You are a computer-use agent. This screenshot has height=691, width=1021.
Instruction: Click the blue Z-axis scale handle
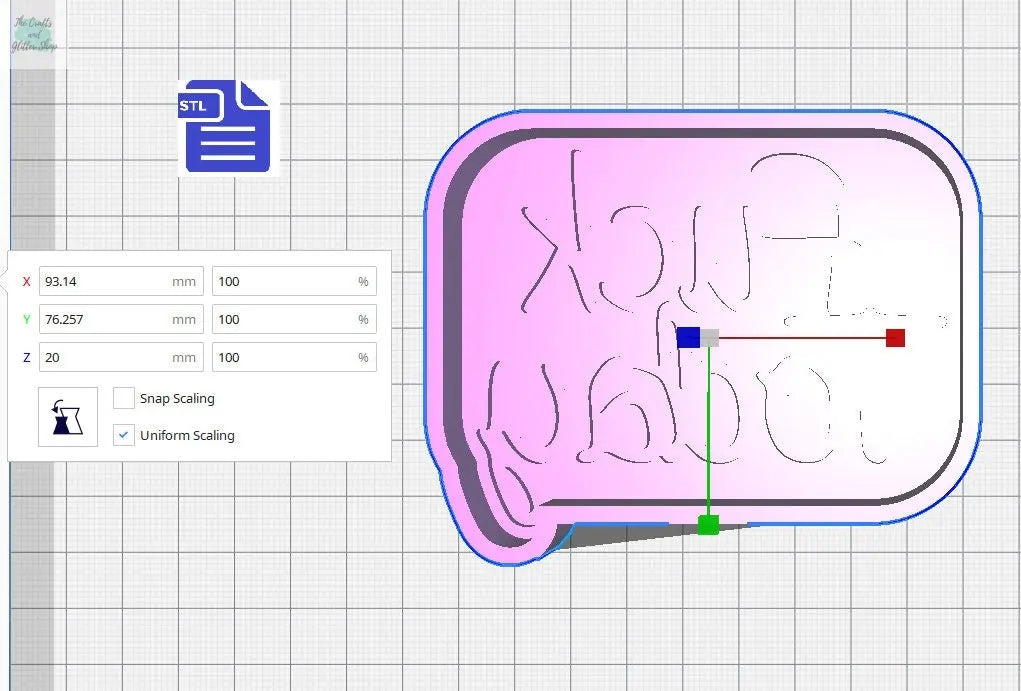pos(687,337)
